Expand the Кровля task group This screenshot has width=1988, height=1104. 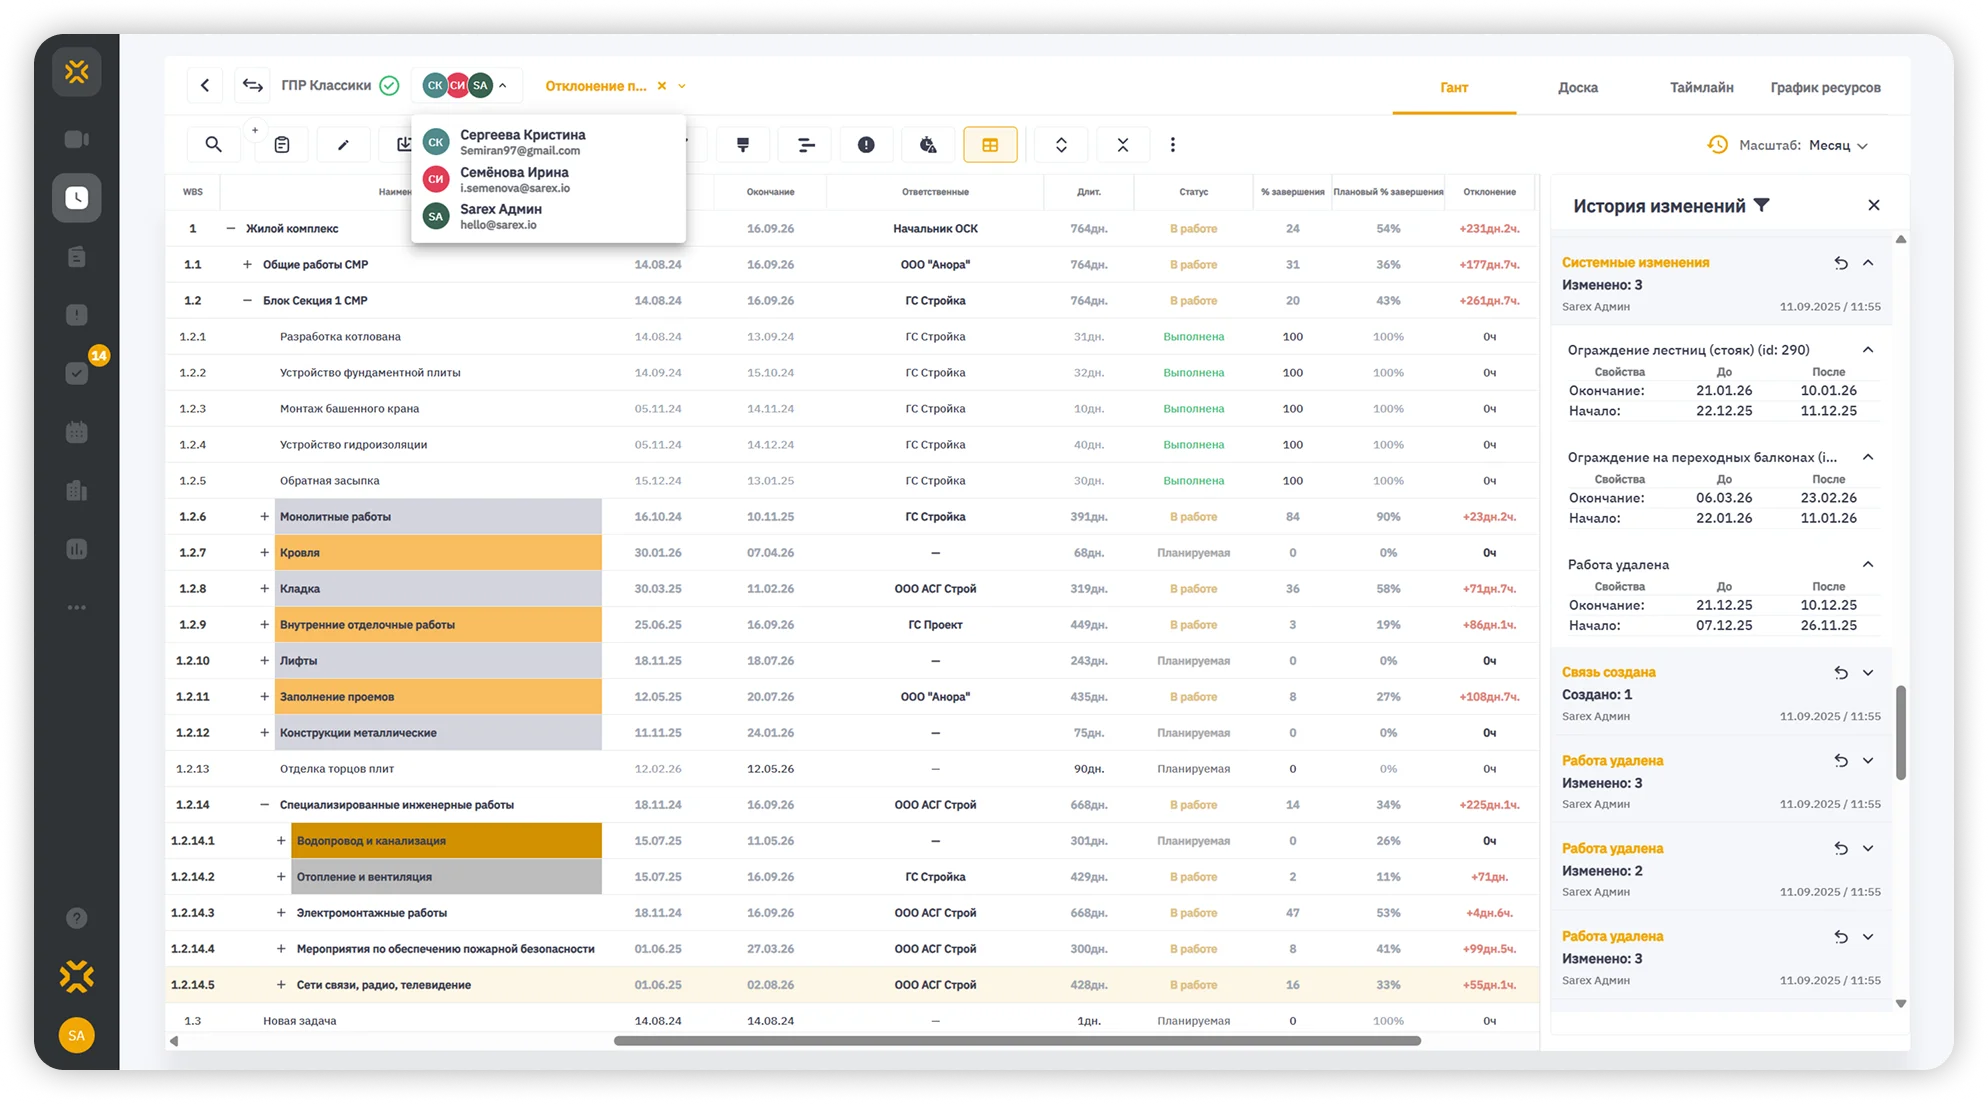pos(264,553)
